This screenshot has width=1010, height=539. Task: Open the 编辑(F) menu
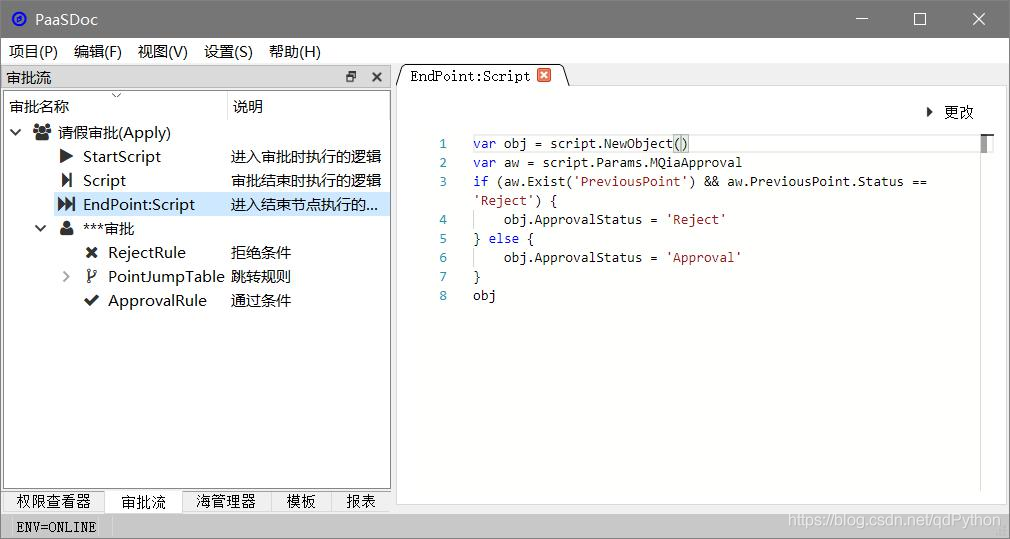tap(97, 52)
